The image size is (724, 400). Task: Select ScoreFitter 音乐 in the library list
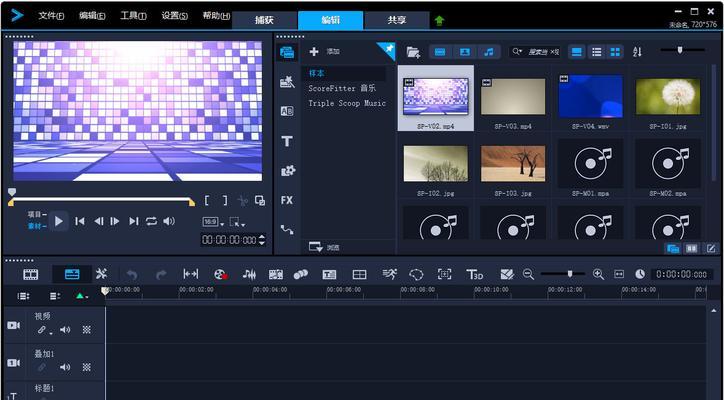pos(342,88)
